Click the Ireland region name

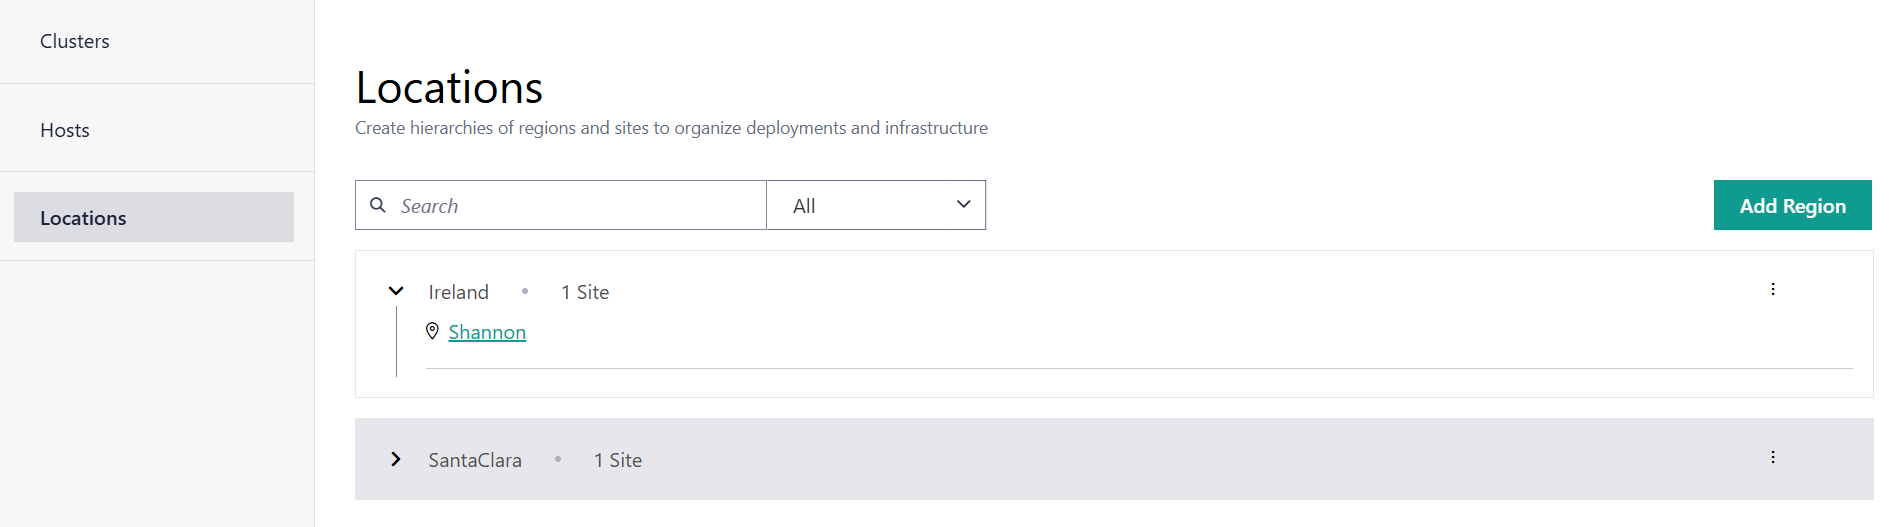pos(458,292)
